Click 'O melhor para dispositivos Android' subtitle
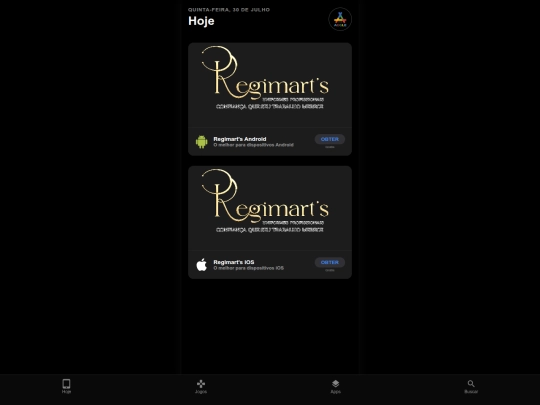Image resolution: width=540 pixels, height=405 pixels. [x=253, y=145]
